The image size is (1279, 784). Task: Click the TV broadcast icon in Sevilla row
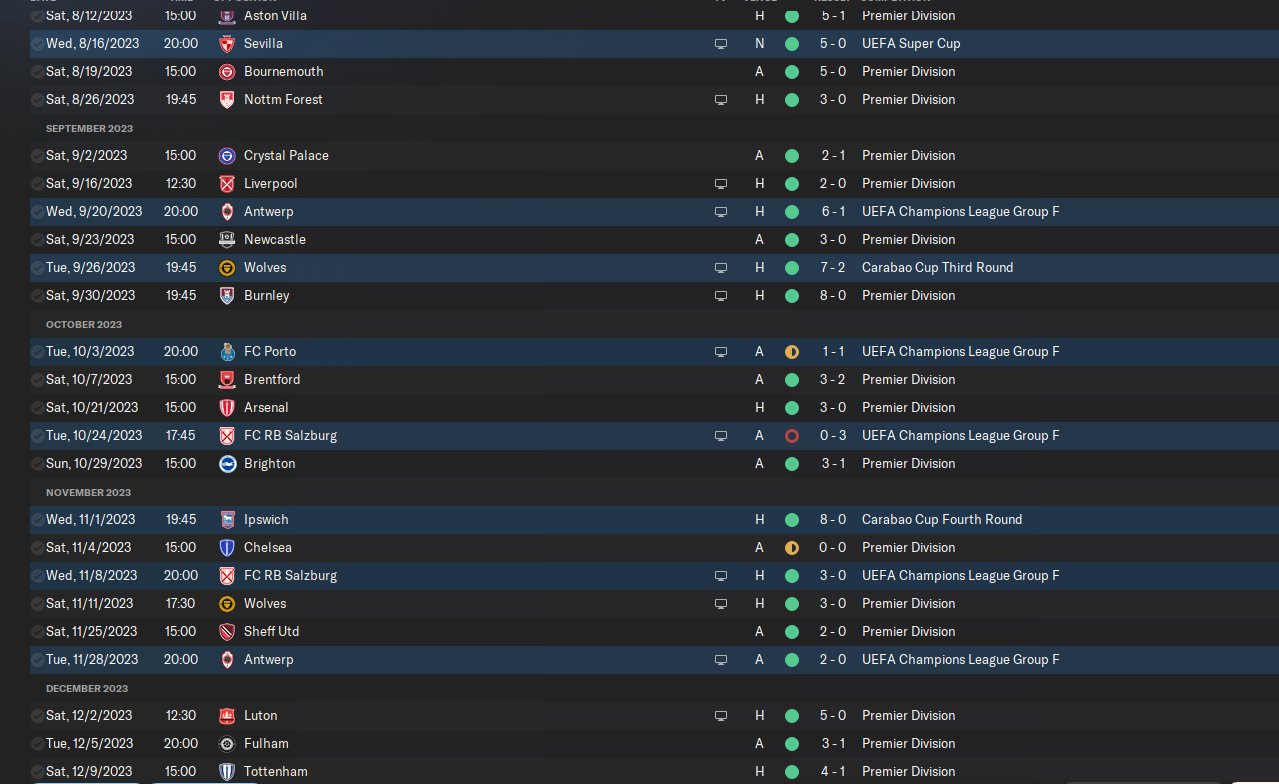coord(720,44)
